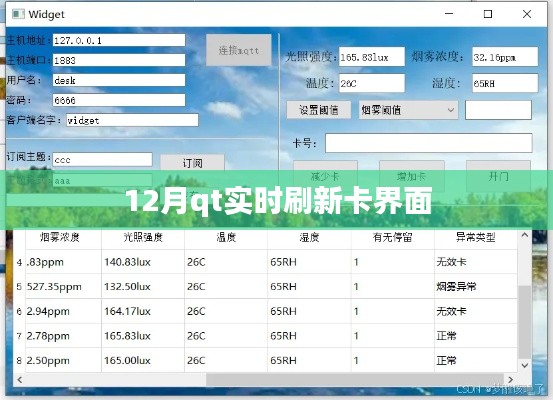Click the table vertical scrollbar thumb

[525, 323]
